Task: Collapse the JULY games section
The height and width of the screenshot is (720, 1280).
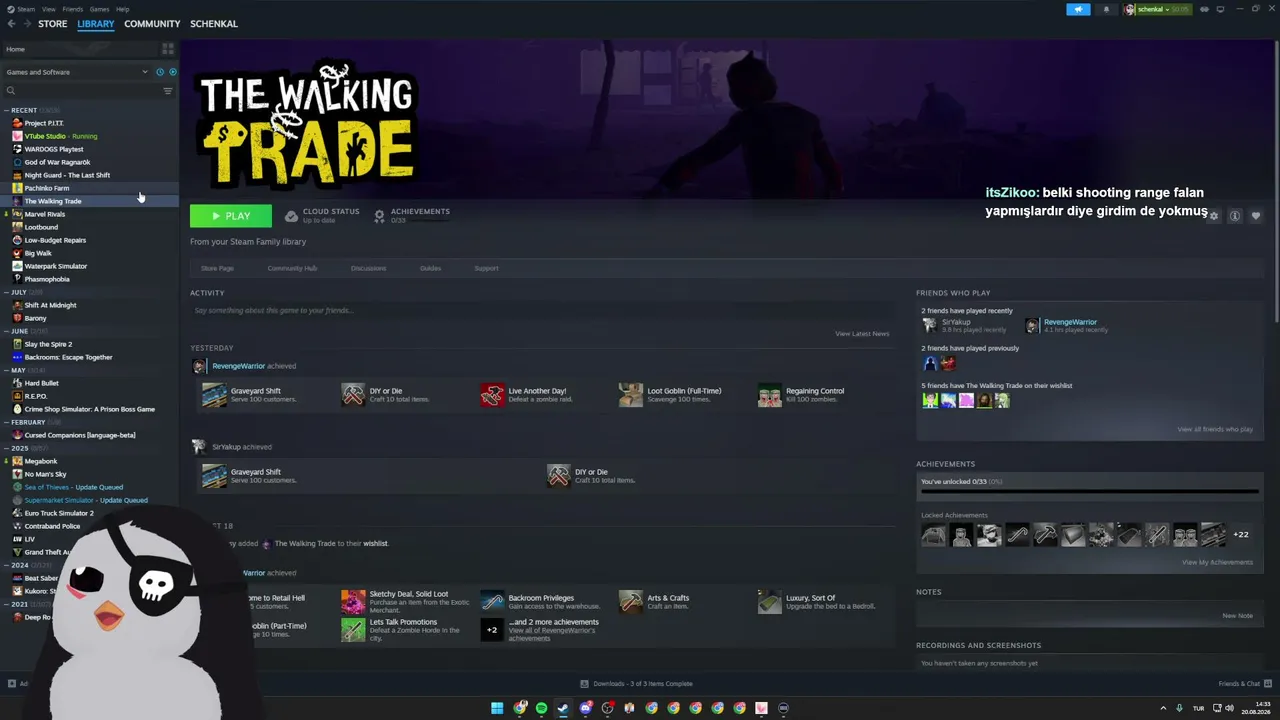Action: [6, 292]
